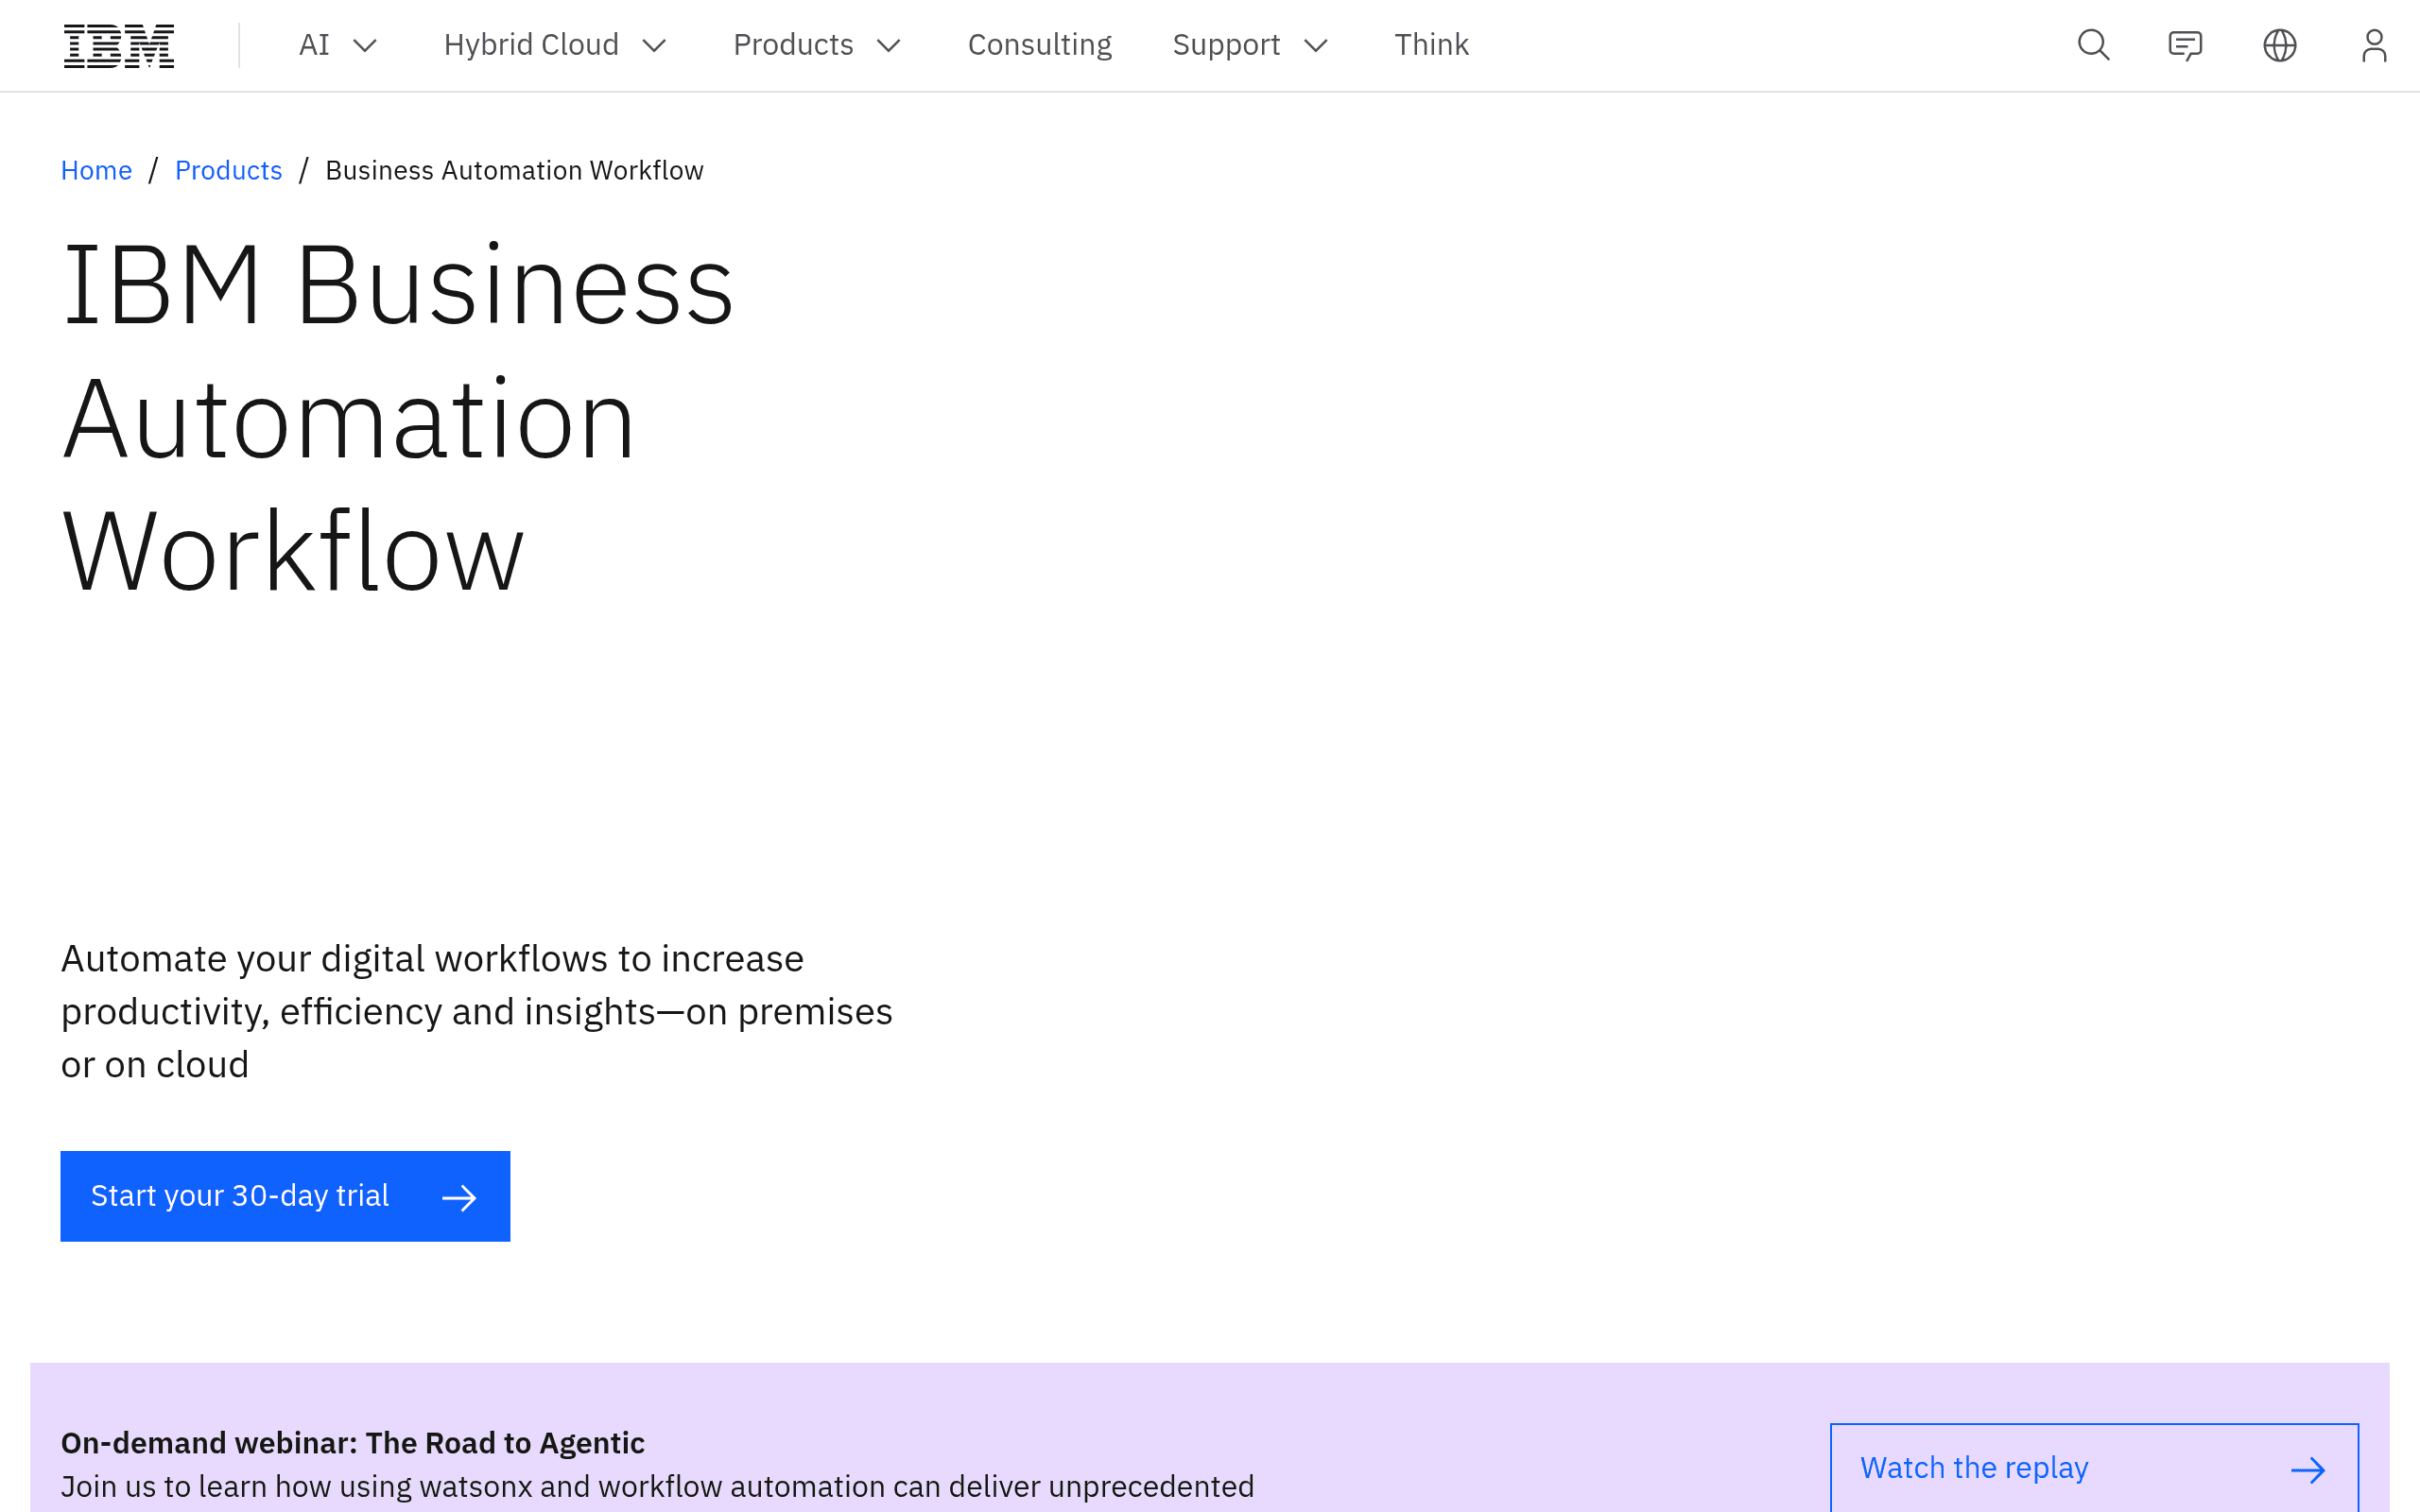Click the IBM Business Automation Workflow heading
This screenshot has height=1512, width=2420.
398,417
